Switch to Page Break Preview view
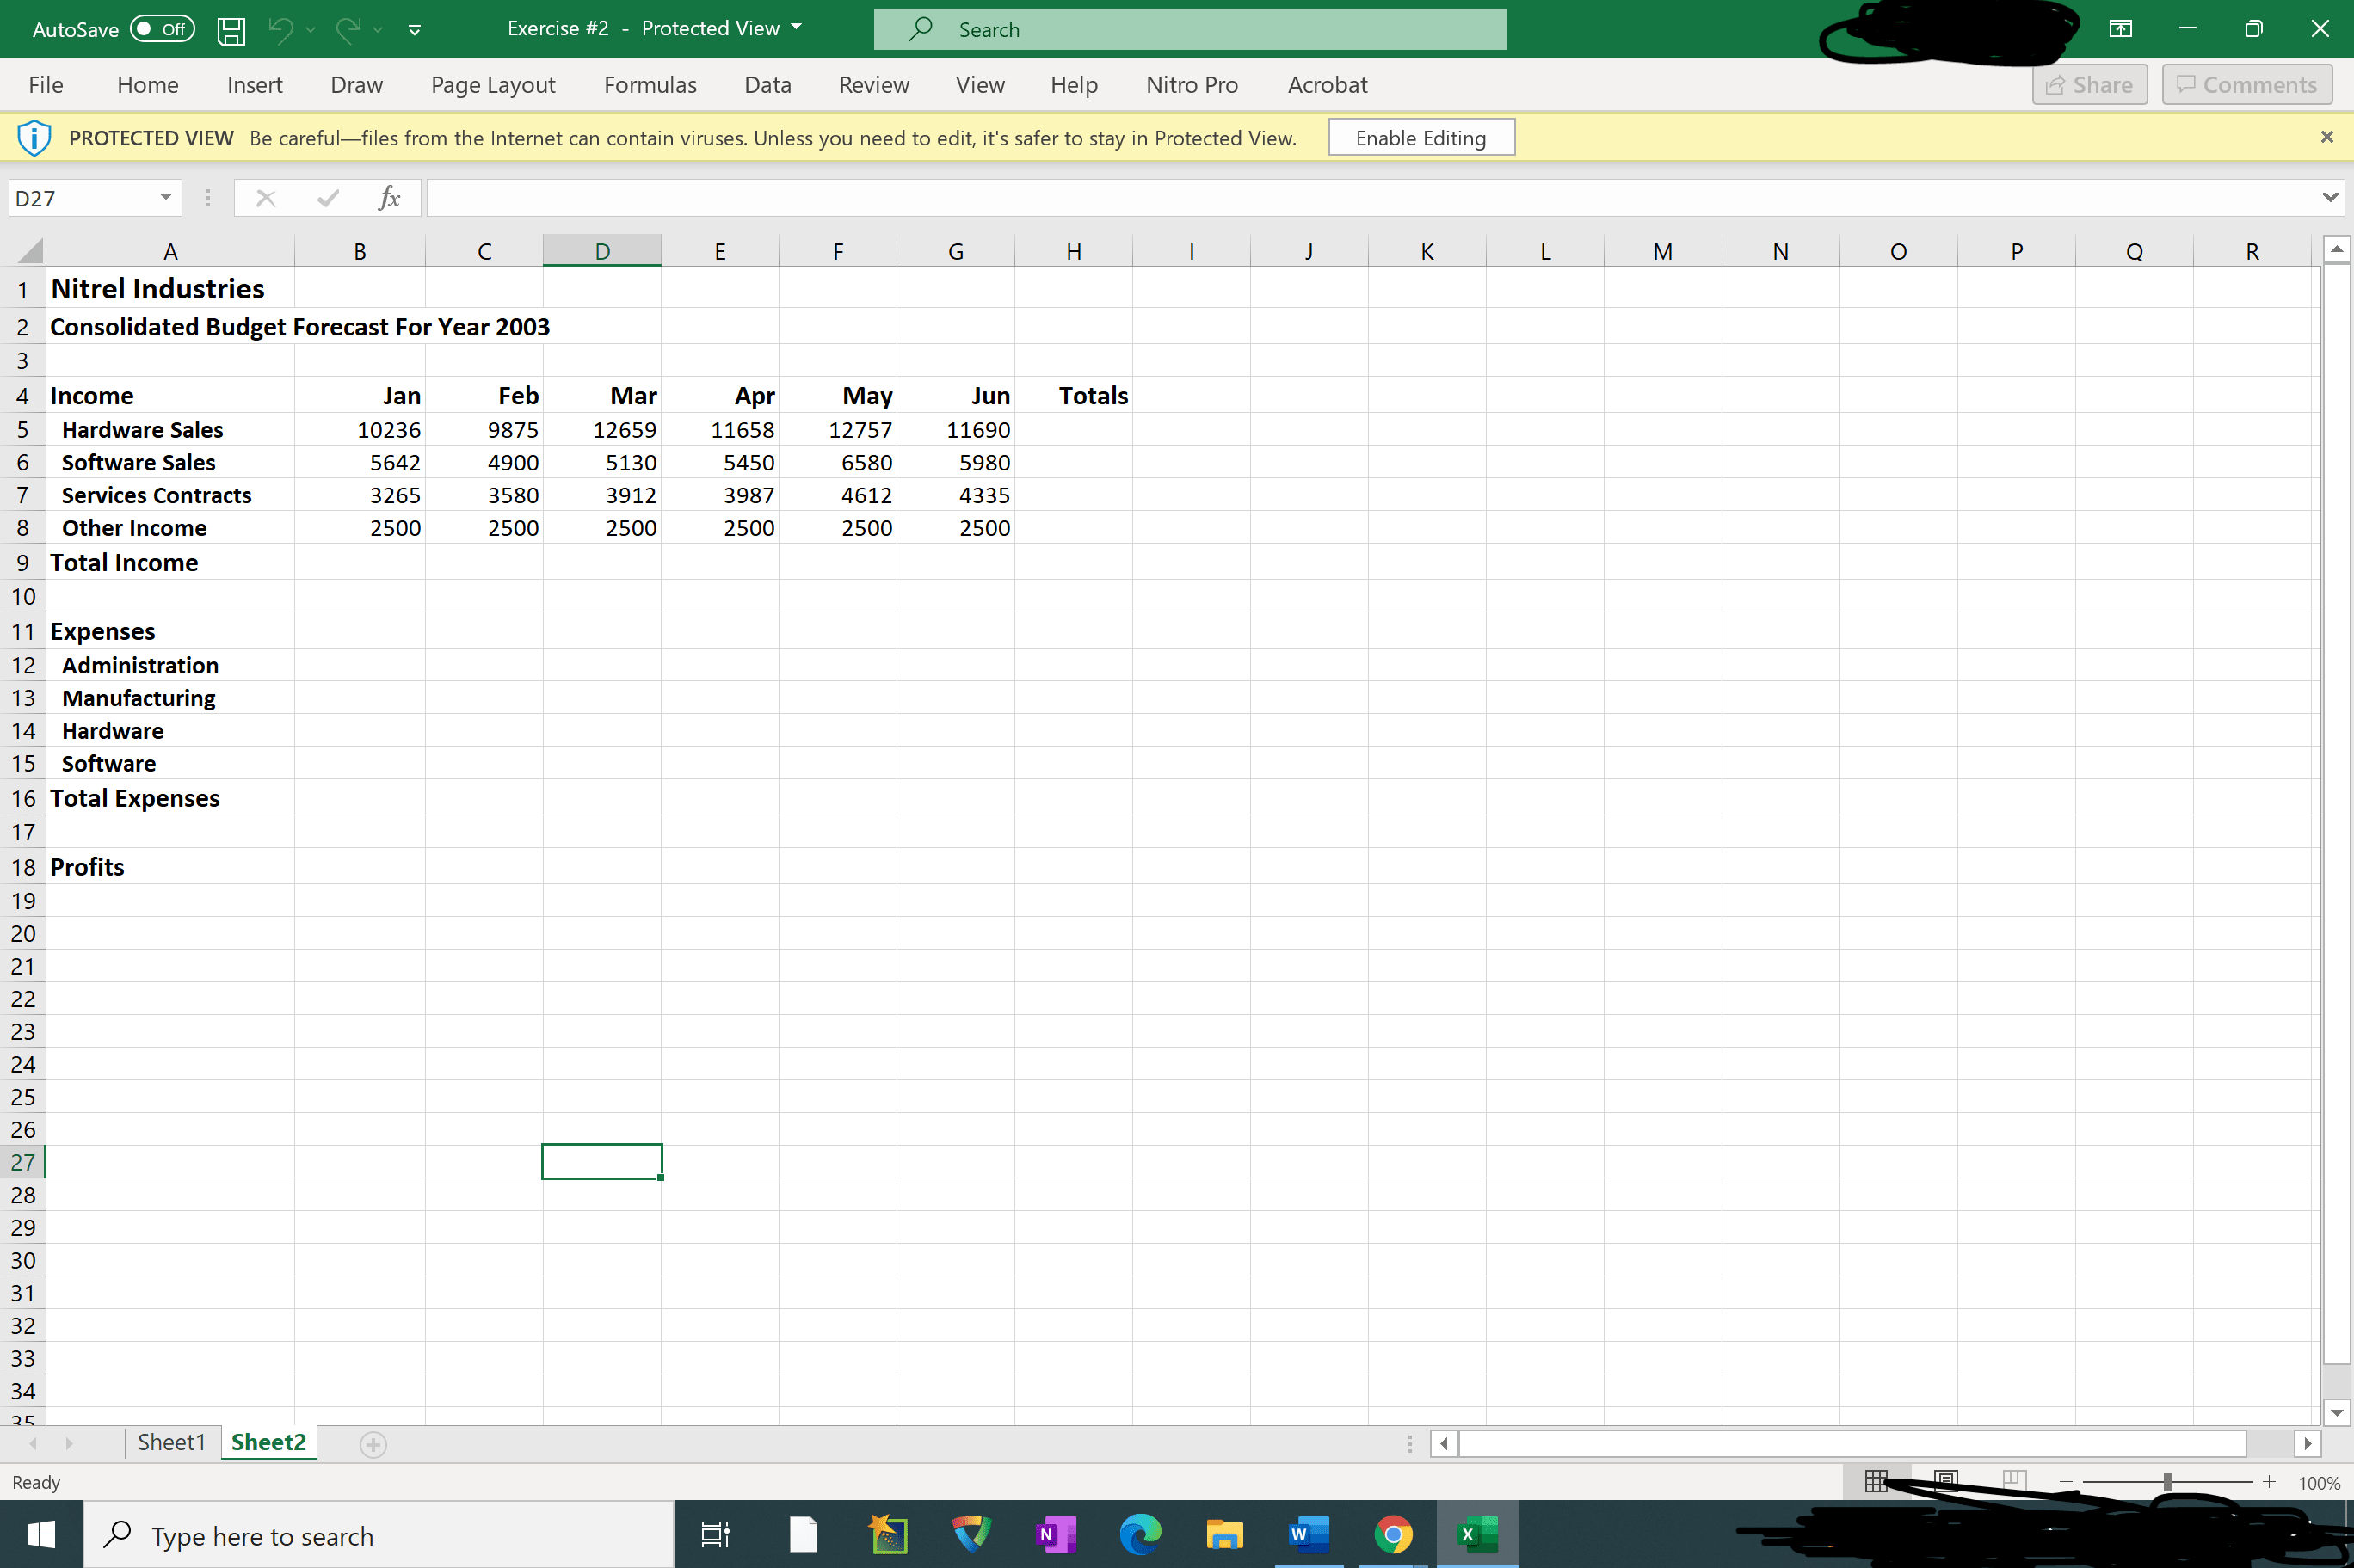The height and width of the screenshot is (1568, 2354). (x=2014, y=1481)
